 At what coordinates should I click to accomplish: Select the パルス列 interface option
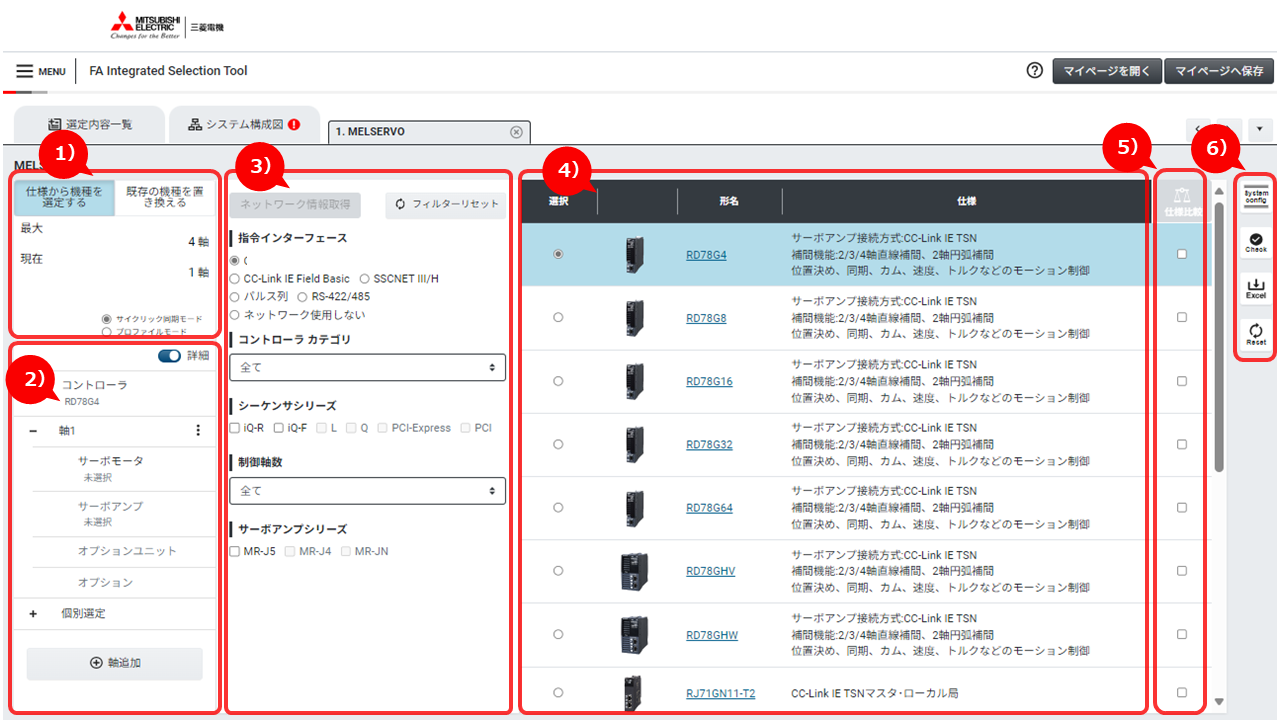tap(235, 296)
